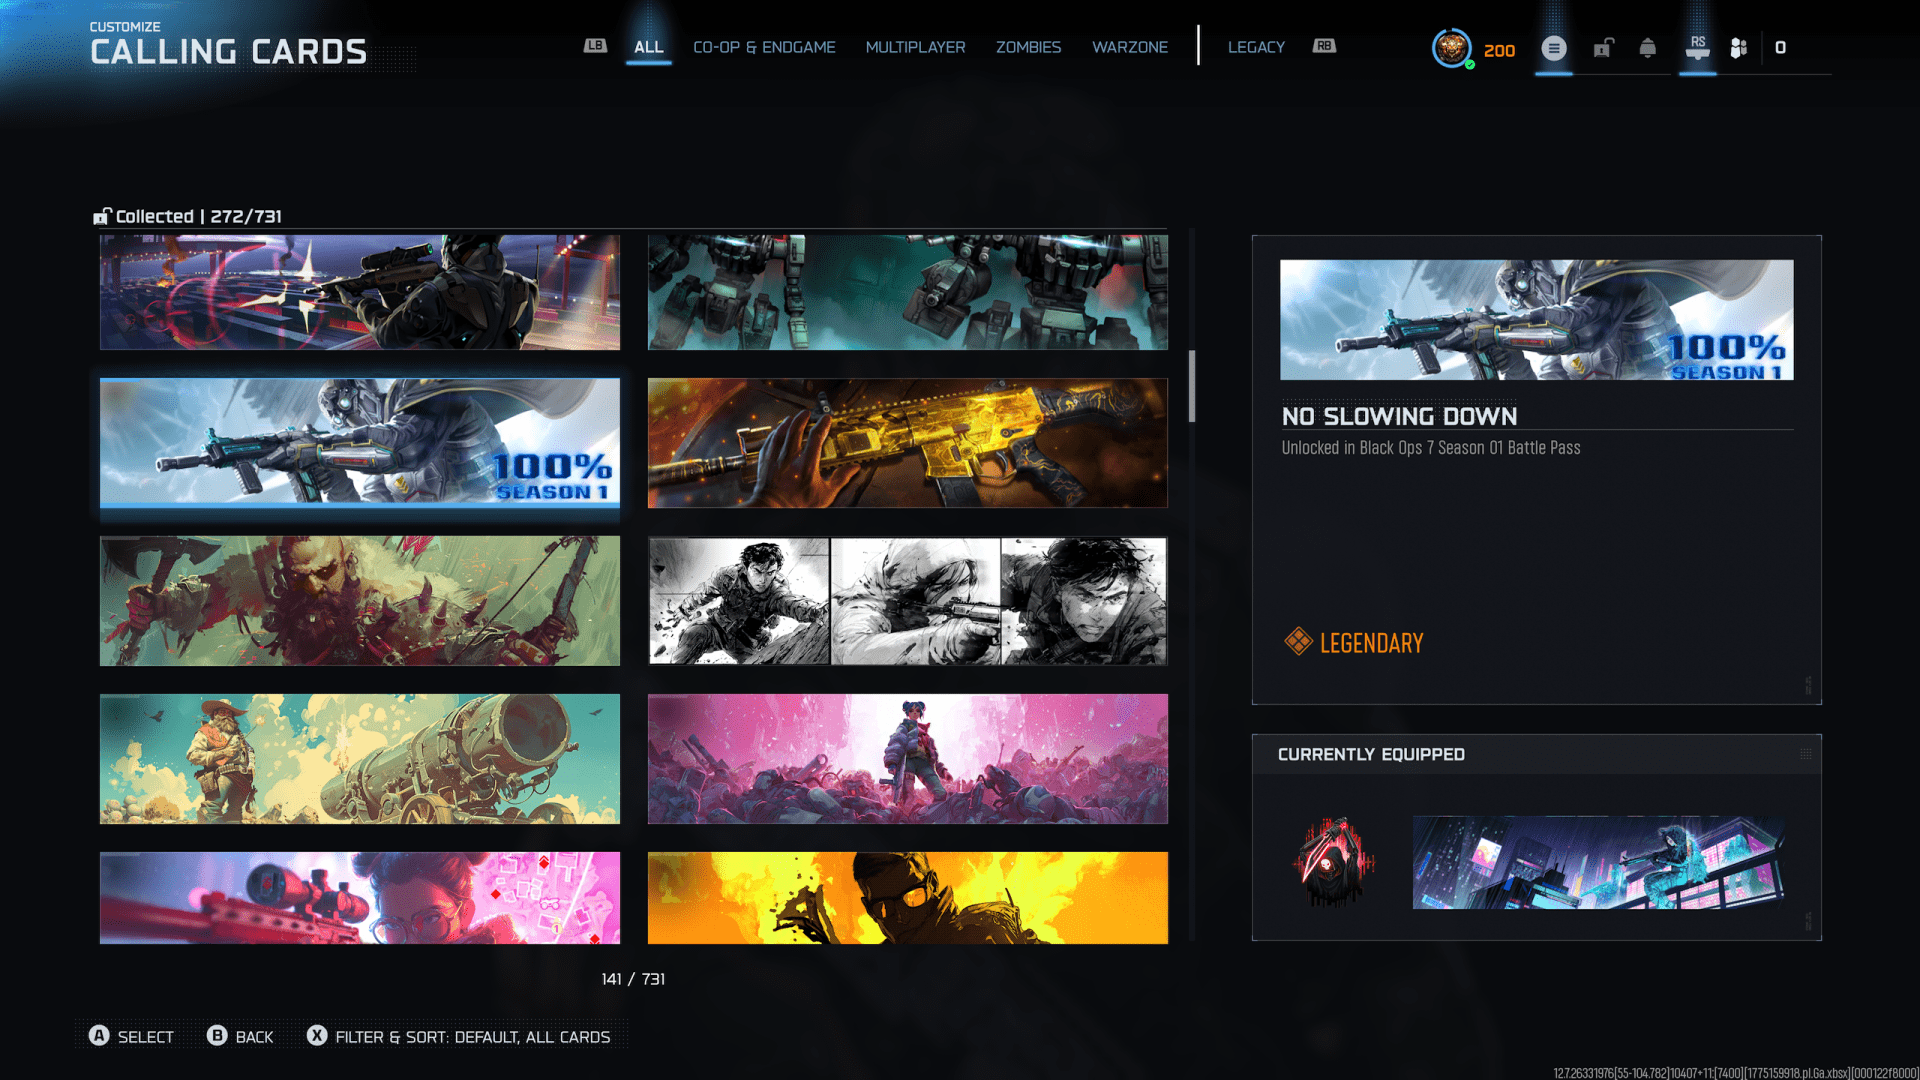Open the hamburger options menu icon
Viewport: 1920px width, 1080px height.
click(1553, 48)
